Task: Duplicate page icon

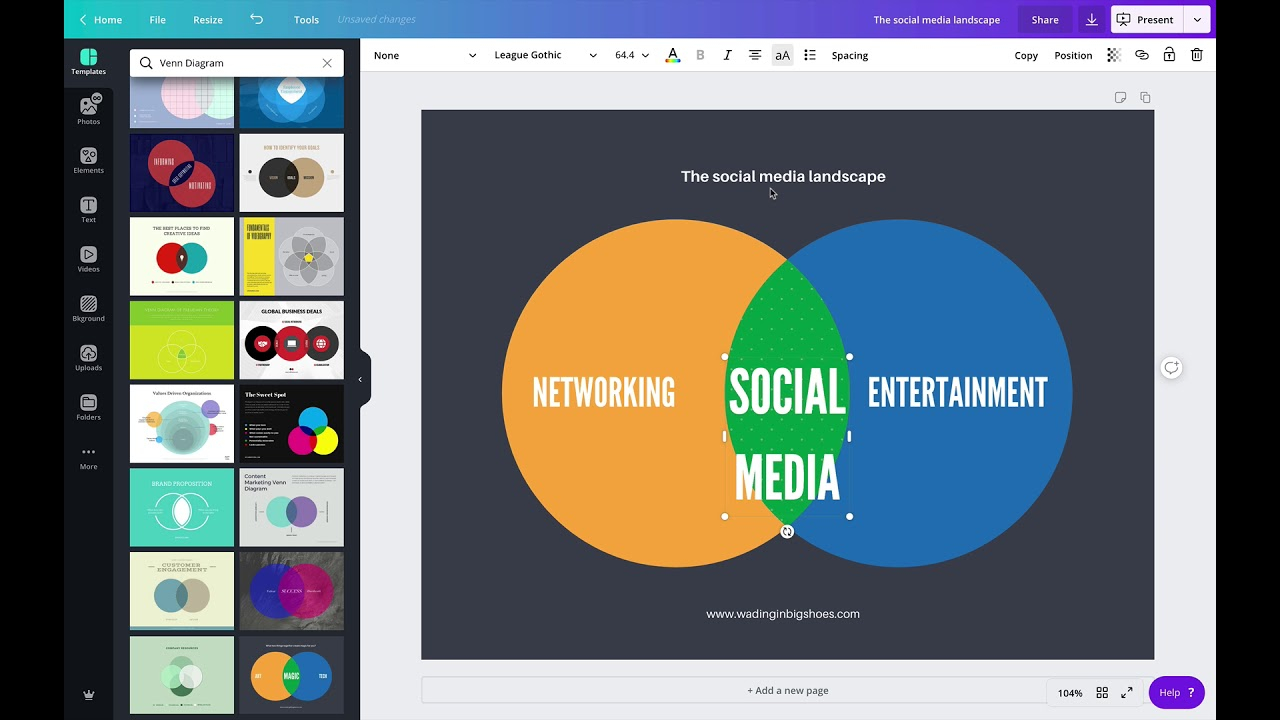Action: pos(1145,97)
